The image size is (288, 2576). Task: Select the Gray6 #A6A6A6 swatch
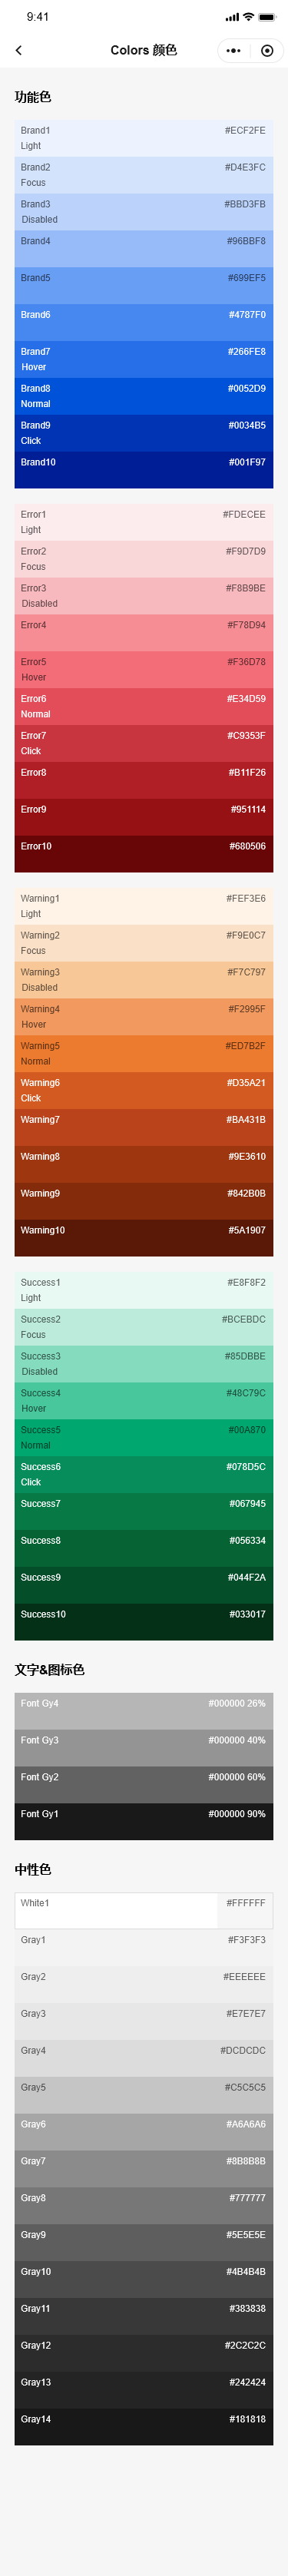pos(144,2132)
